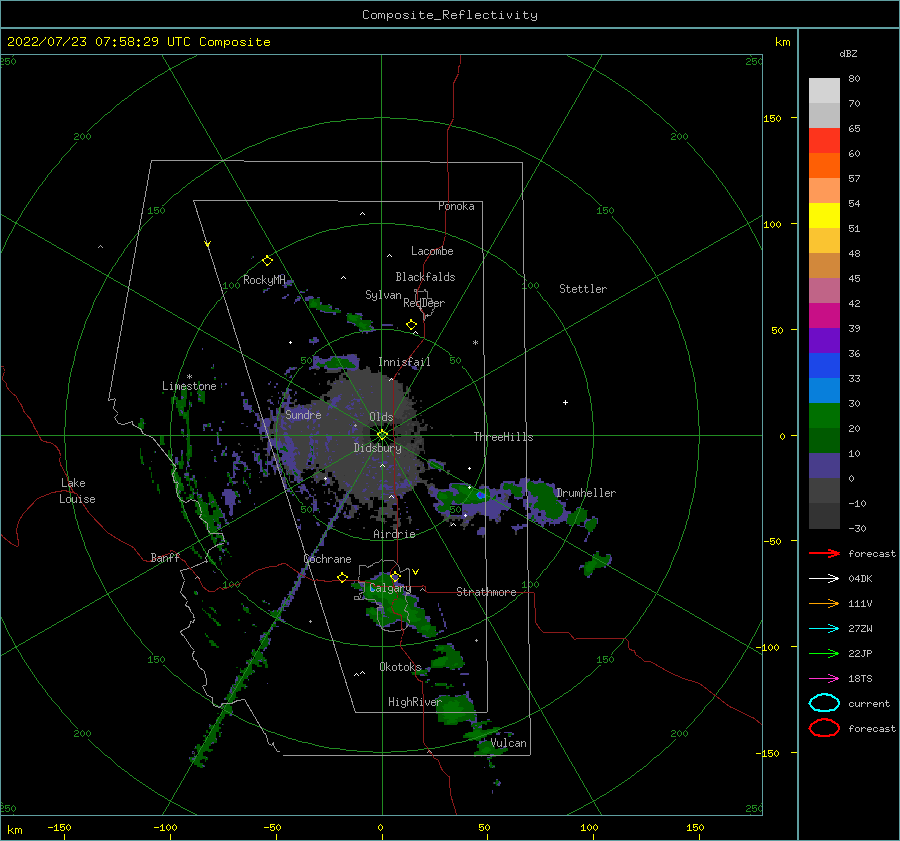Click the white asterisk marker above Limestone
Screen dimensions: 900x841
[x=189, y=377]
